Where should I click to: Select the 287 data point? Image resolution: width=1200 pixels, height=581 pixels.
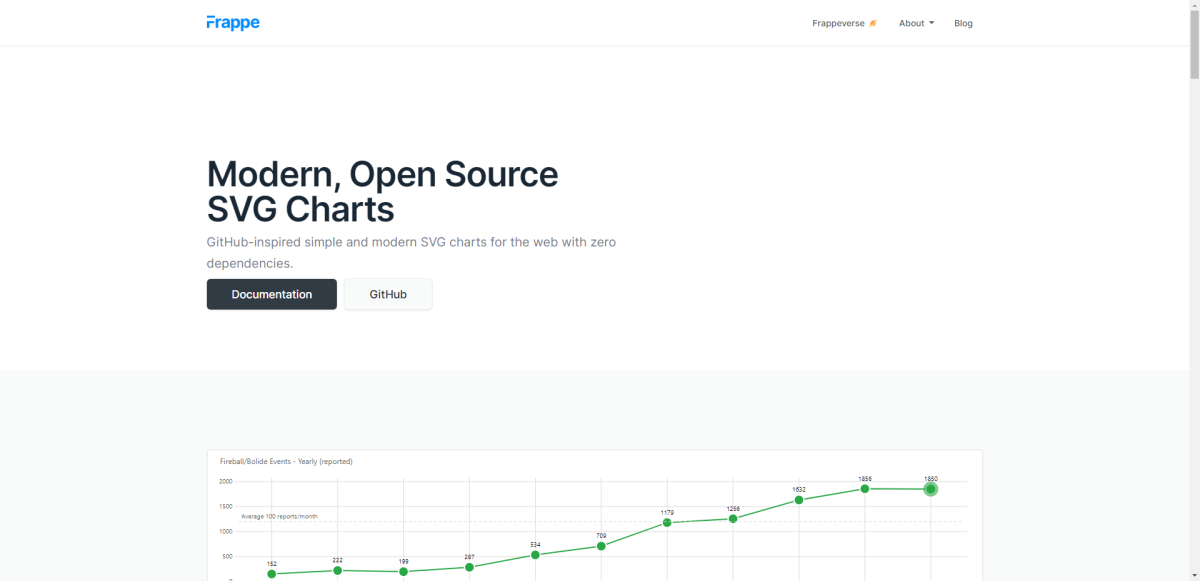(469, 567)
